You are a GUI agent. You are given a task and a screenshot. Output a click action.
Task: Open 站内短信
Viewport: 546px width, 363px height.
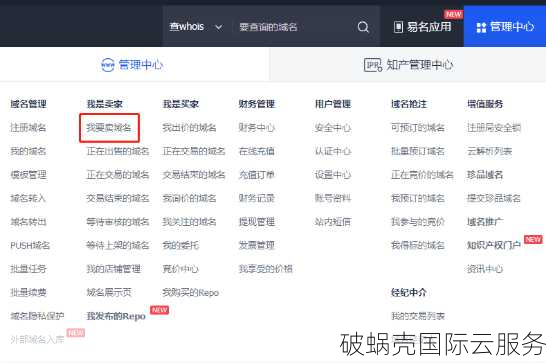tap(333, 222)
